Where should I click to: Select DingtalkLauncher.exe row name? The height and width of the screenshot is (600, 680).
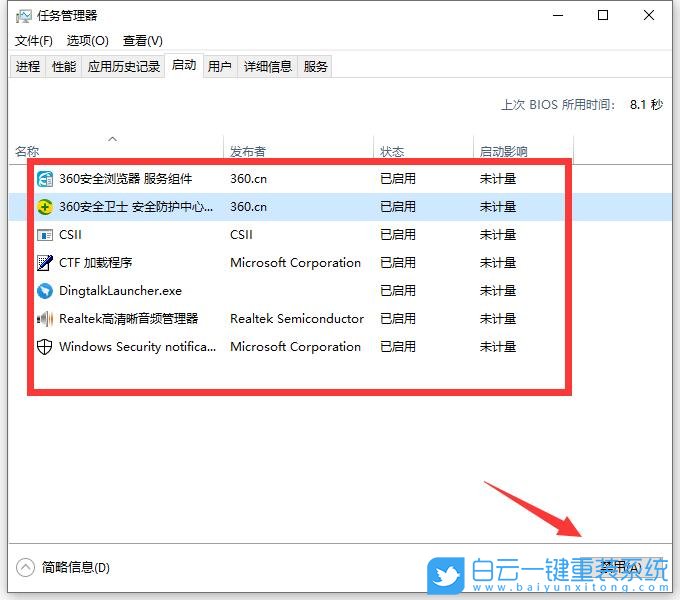[121, 291]
